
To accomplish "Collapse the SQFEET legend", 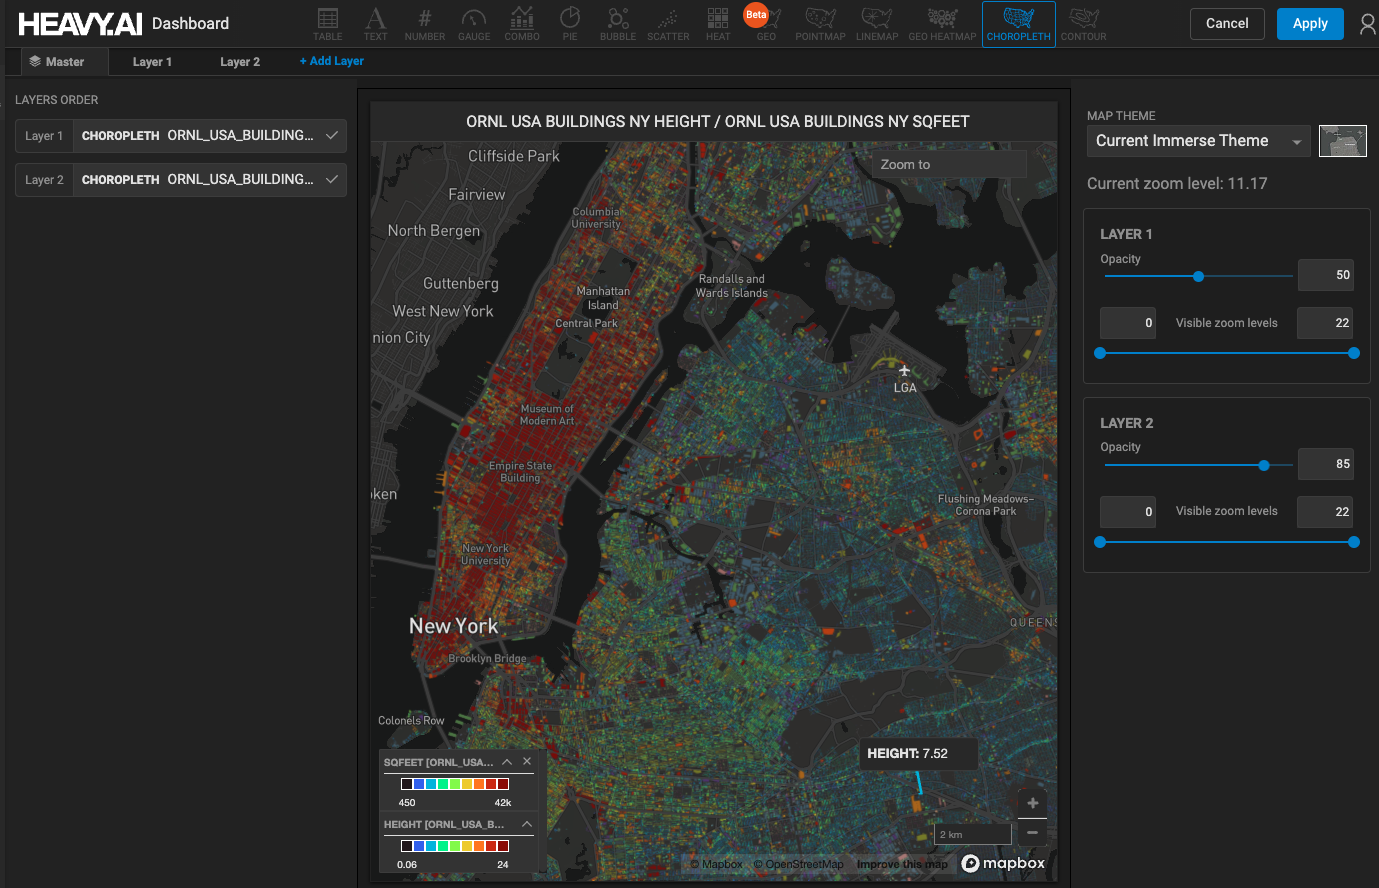I will click(x=507, y=762).
